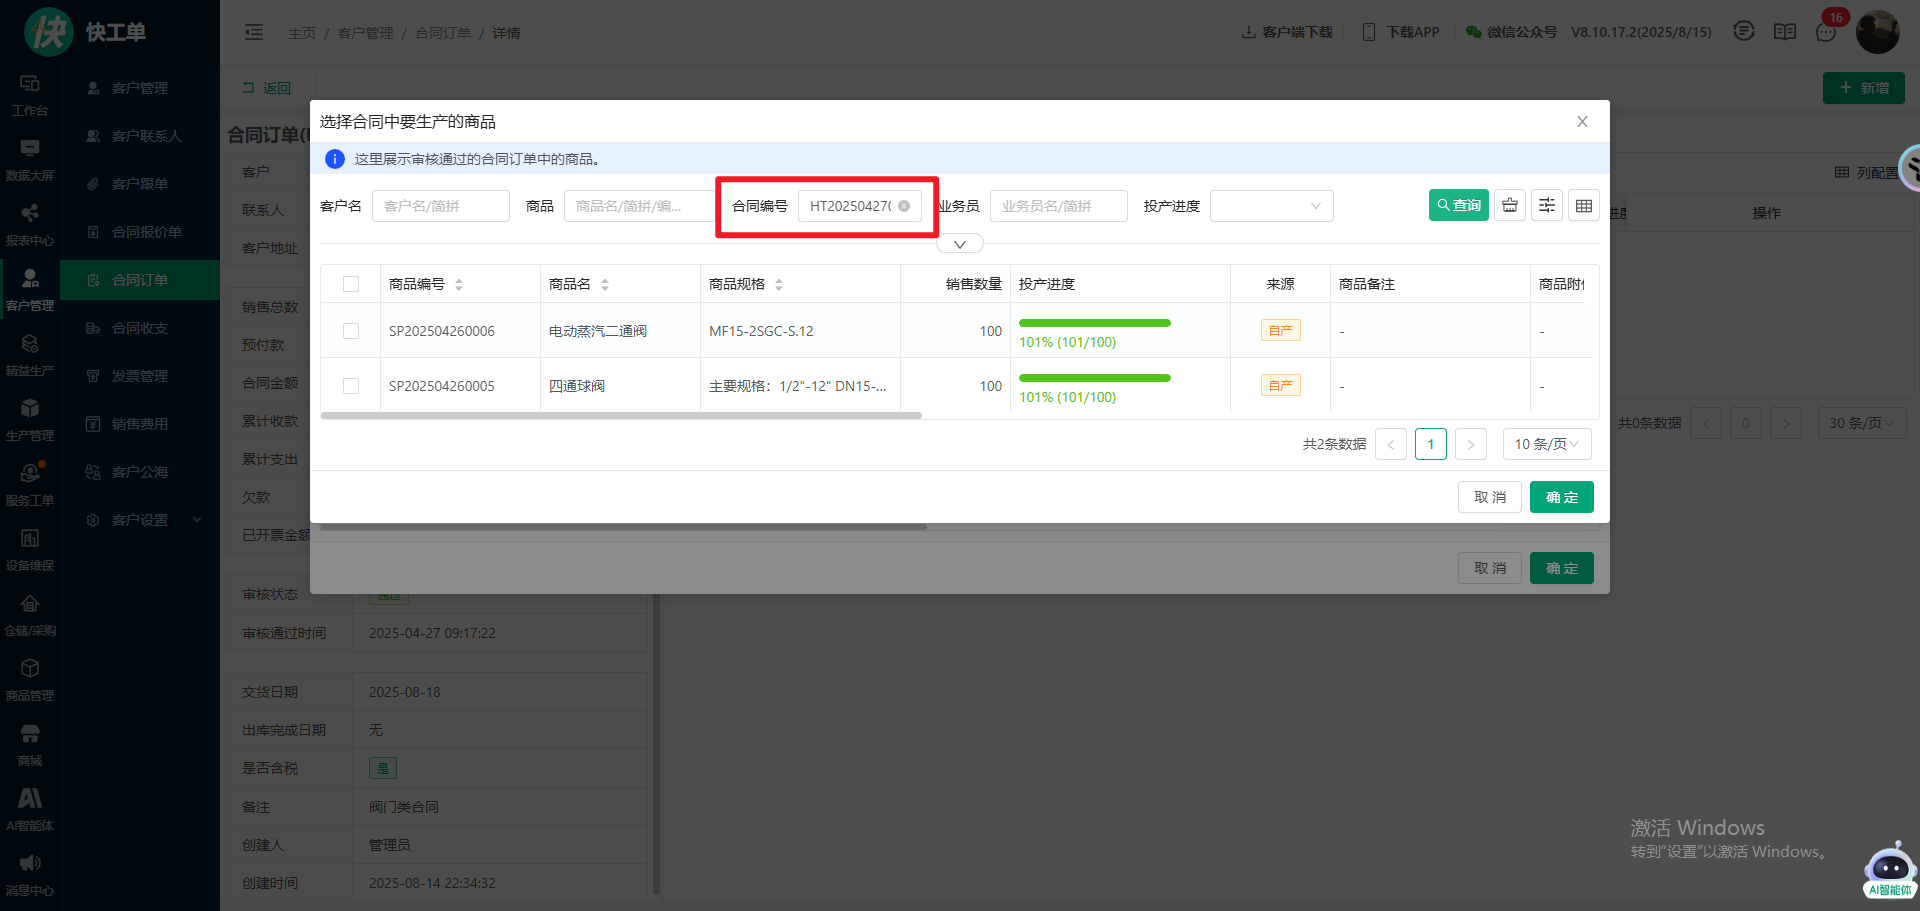Open the 10 条/页 page size dropdown
Viewport: 1920px width, 911px height.
click(1546, 444)
